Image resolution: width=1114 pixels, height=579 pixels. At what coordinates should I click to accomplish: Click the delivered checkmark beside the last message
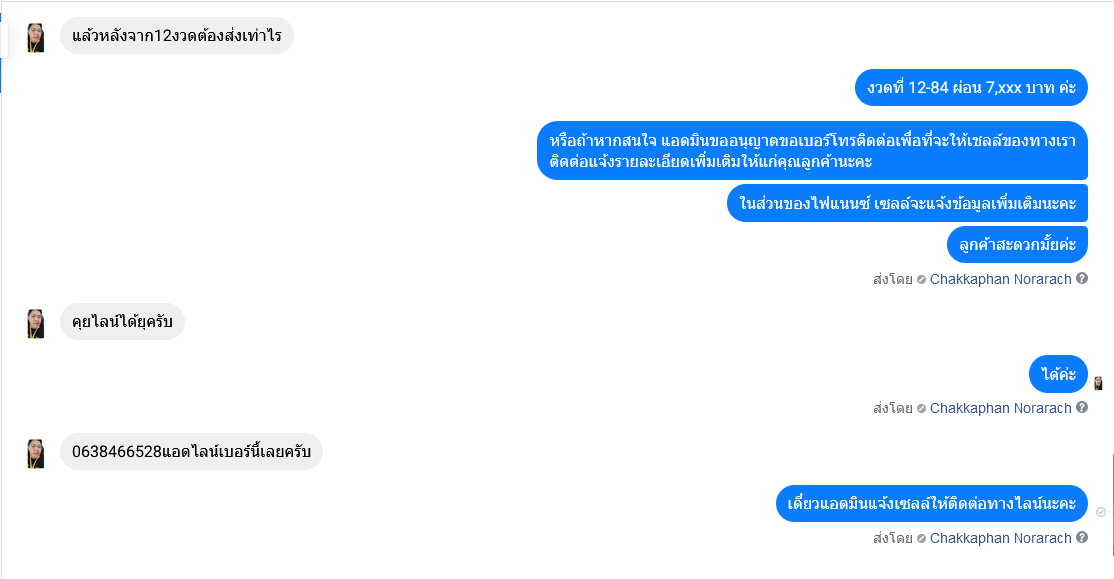(x=1101, y=512)
